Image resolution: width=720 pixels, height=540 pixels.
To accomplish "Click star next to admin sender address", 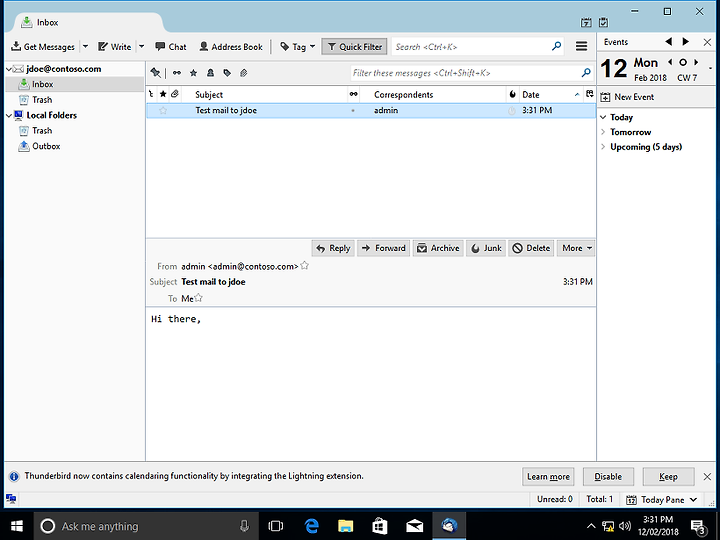I will click(304, 265).
